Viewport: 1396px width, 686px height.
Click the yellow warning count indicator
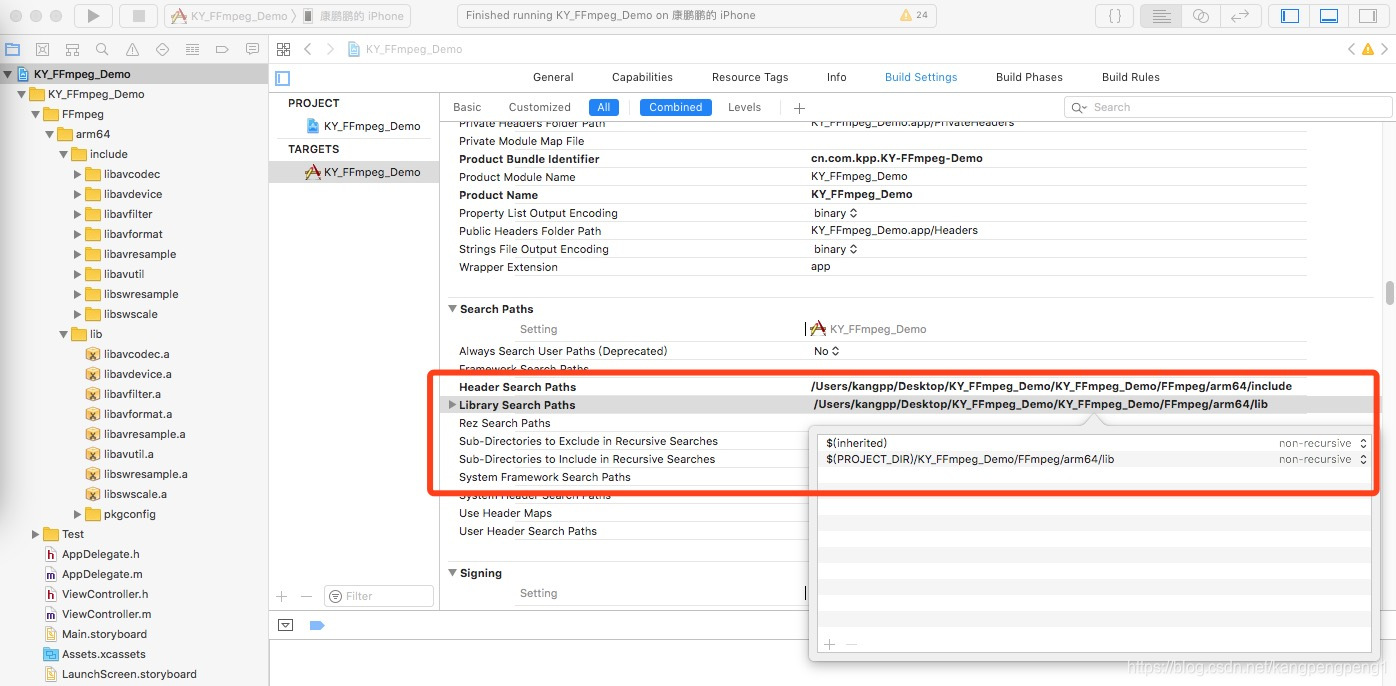914,16
